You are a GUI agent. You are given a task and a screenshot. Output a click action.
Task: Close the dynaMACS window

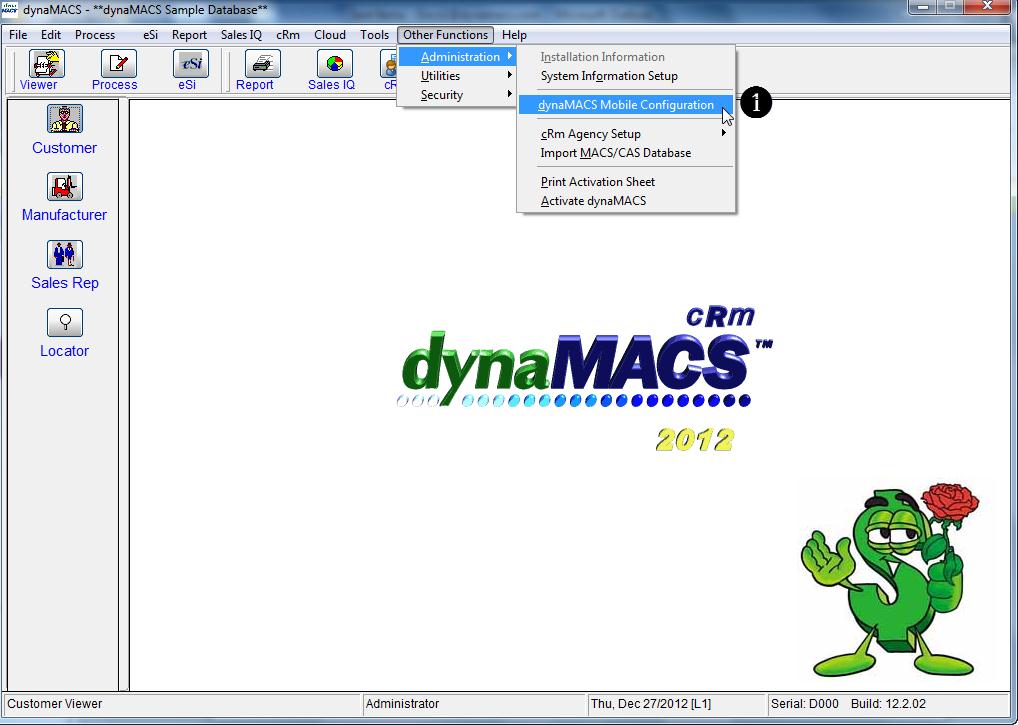pos(987,6)
